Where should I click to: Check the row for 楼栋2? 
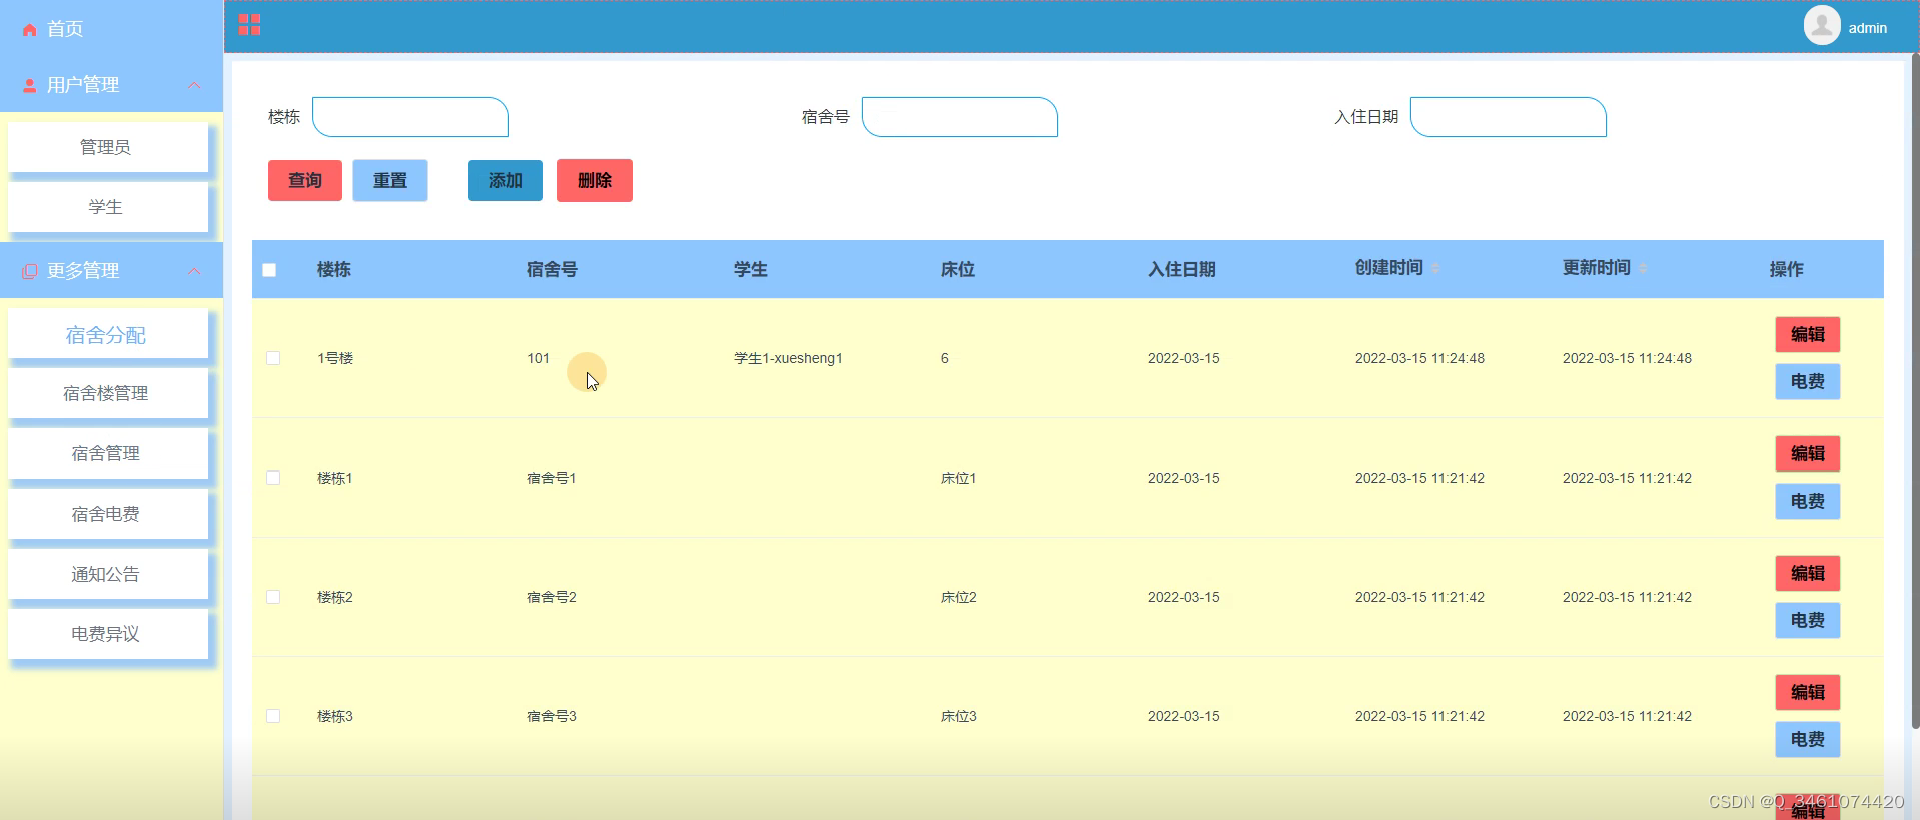[273, 597]
